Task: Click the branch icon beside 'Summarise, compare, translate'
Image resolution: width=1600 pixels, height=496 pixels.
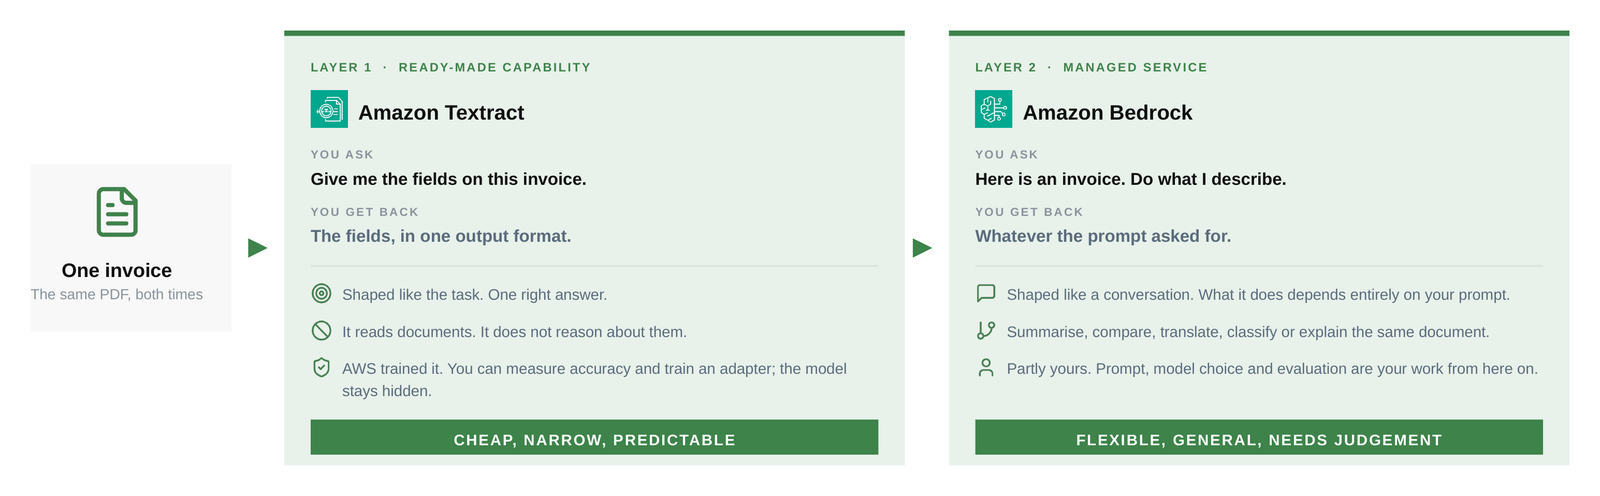Action: tap(986, 330)
